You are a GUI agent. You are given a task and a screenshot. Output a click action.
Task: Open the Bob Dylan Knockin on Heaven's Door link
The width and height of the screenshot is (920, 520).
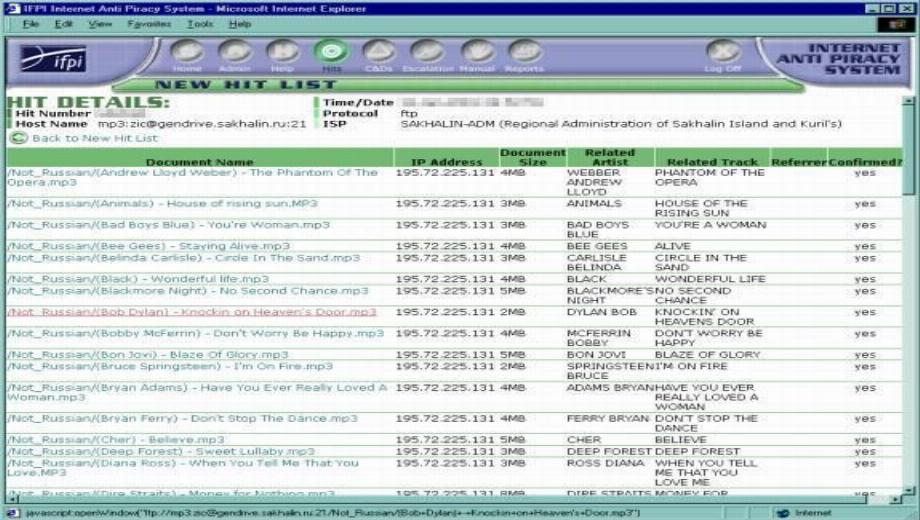192,312
